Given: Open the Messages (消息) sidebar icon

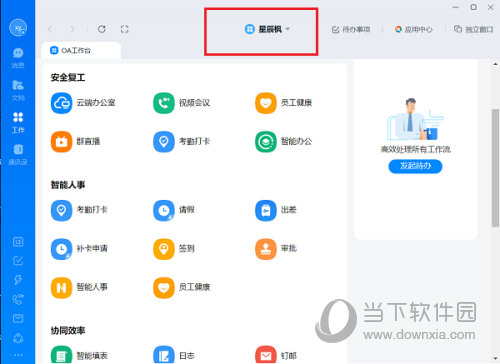Looking at the screenshot, I should pyautogui.click(x=18, y=57).
